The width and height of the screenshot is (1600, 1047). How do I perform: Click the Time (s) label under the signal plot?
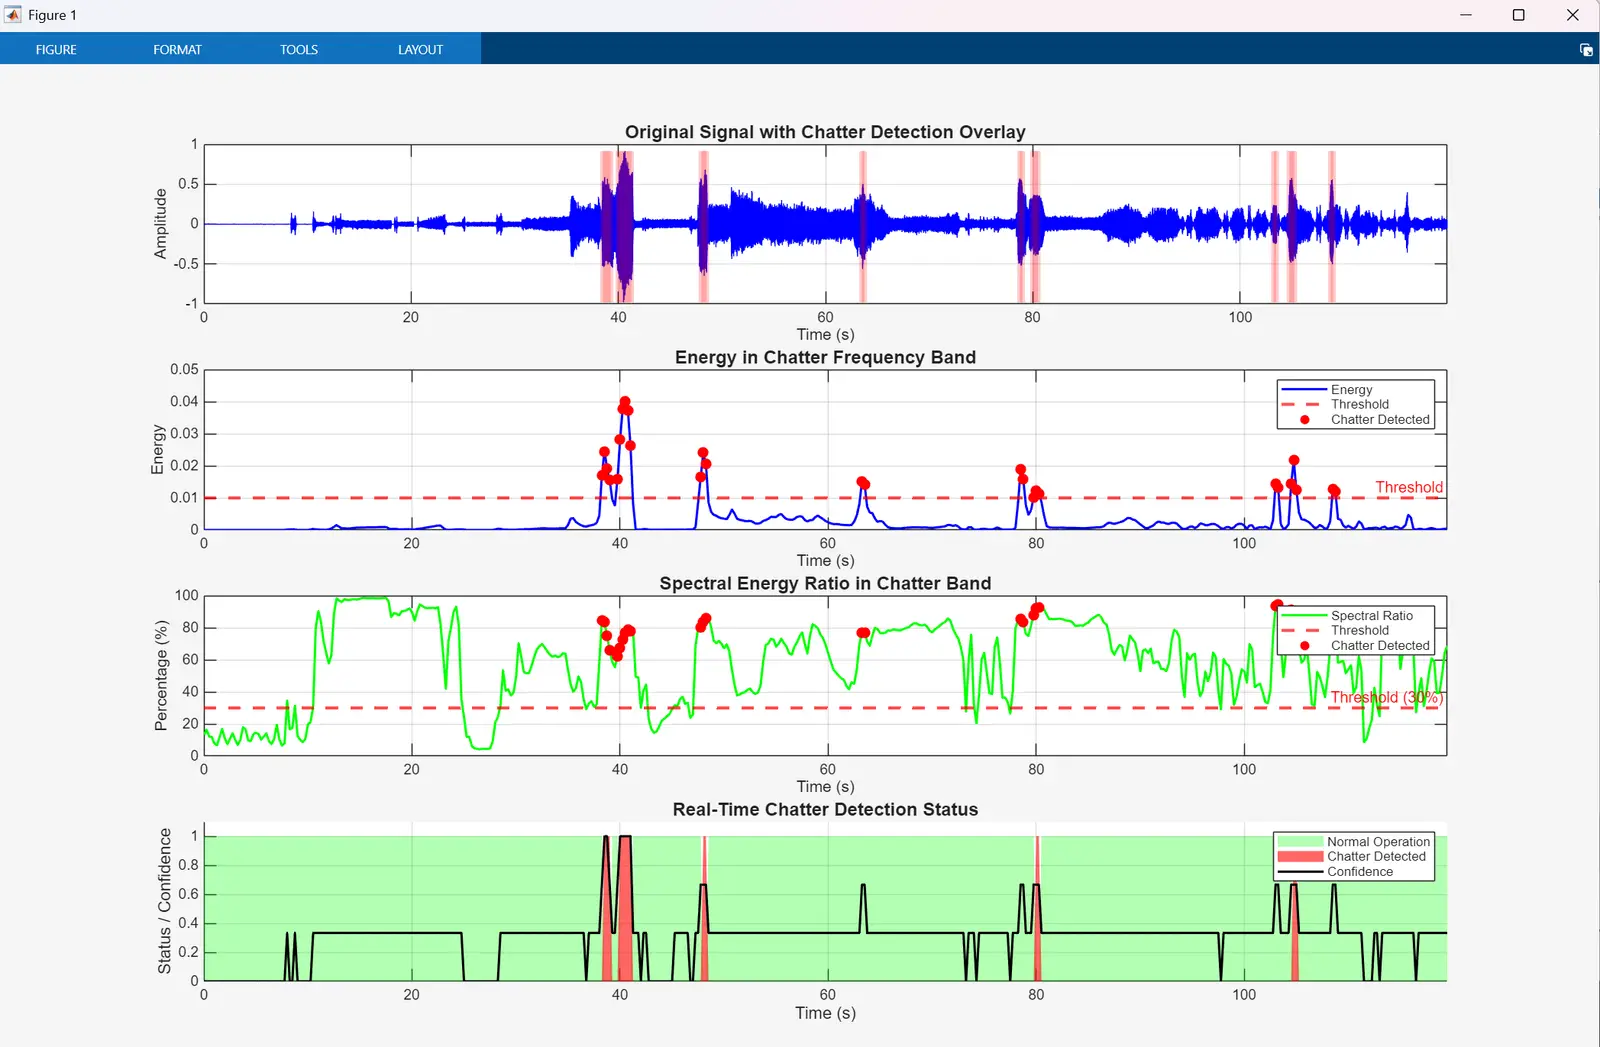tap(825, 335)
